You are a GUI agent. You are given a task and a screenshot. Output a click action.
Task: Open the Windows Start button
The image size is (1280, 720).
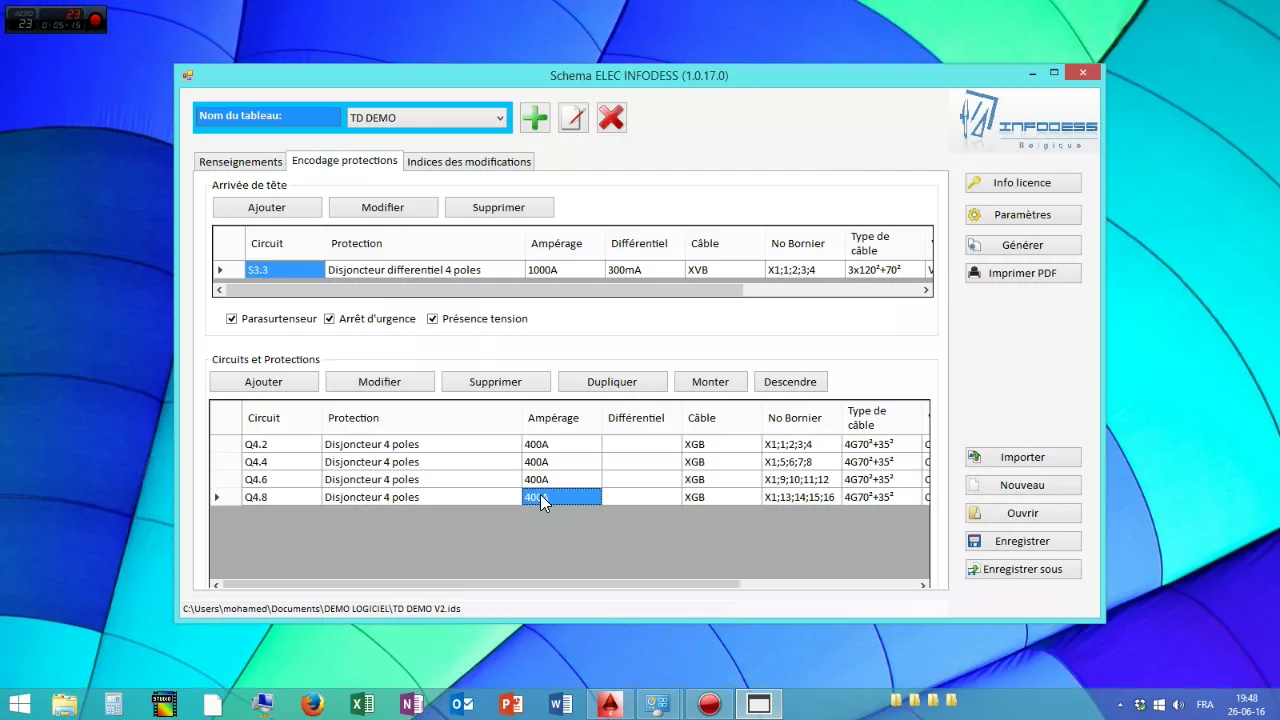19,704
